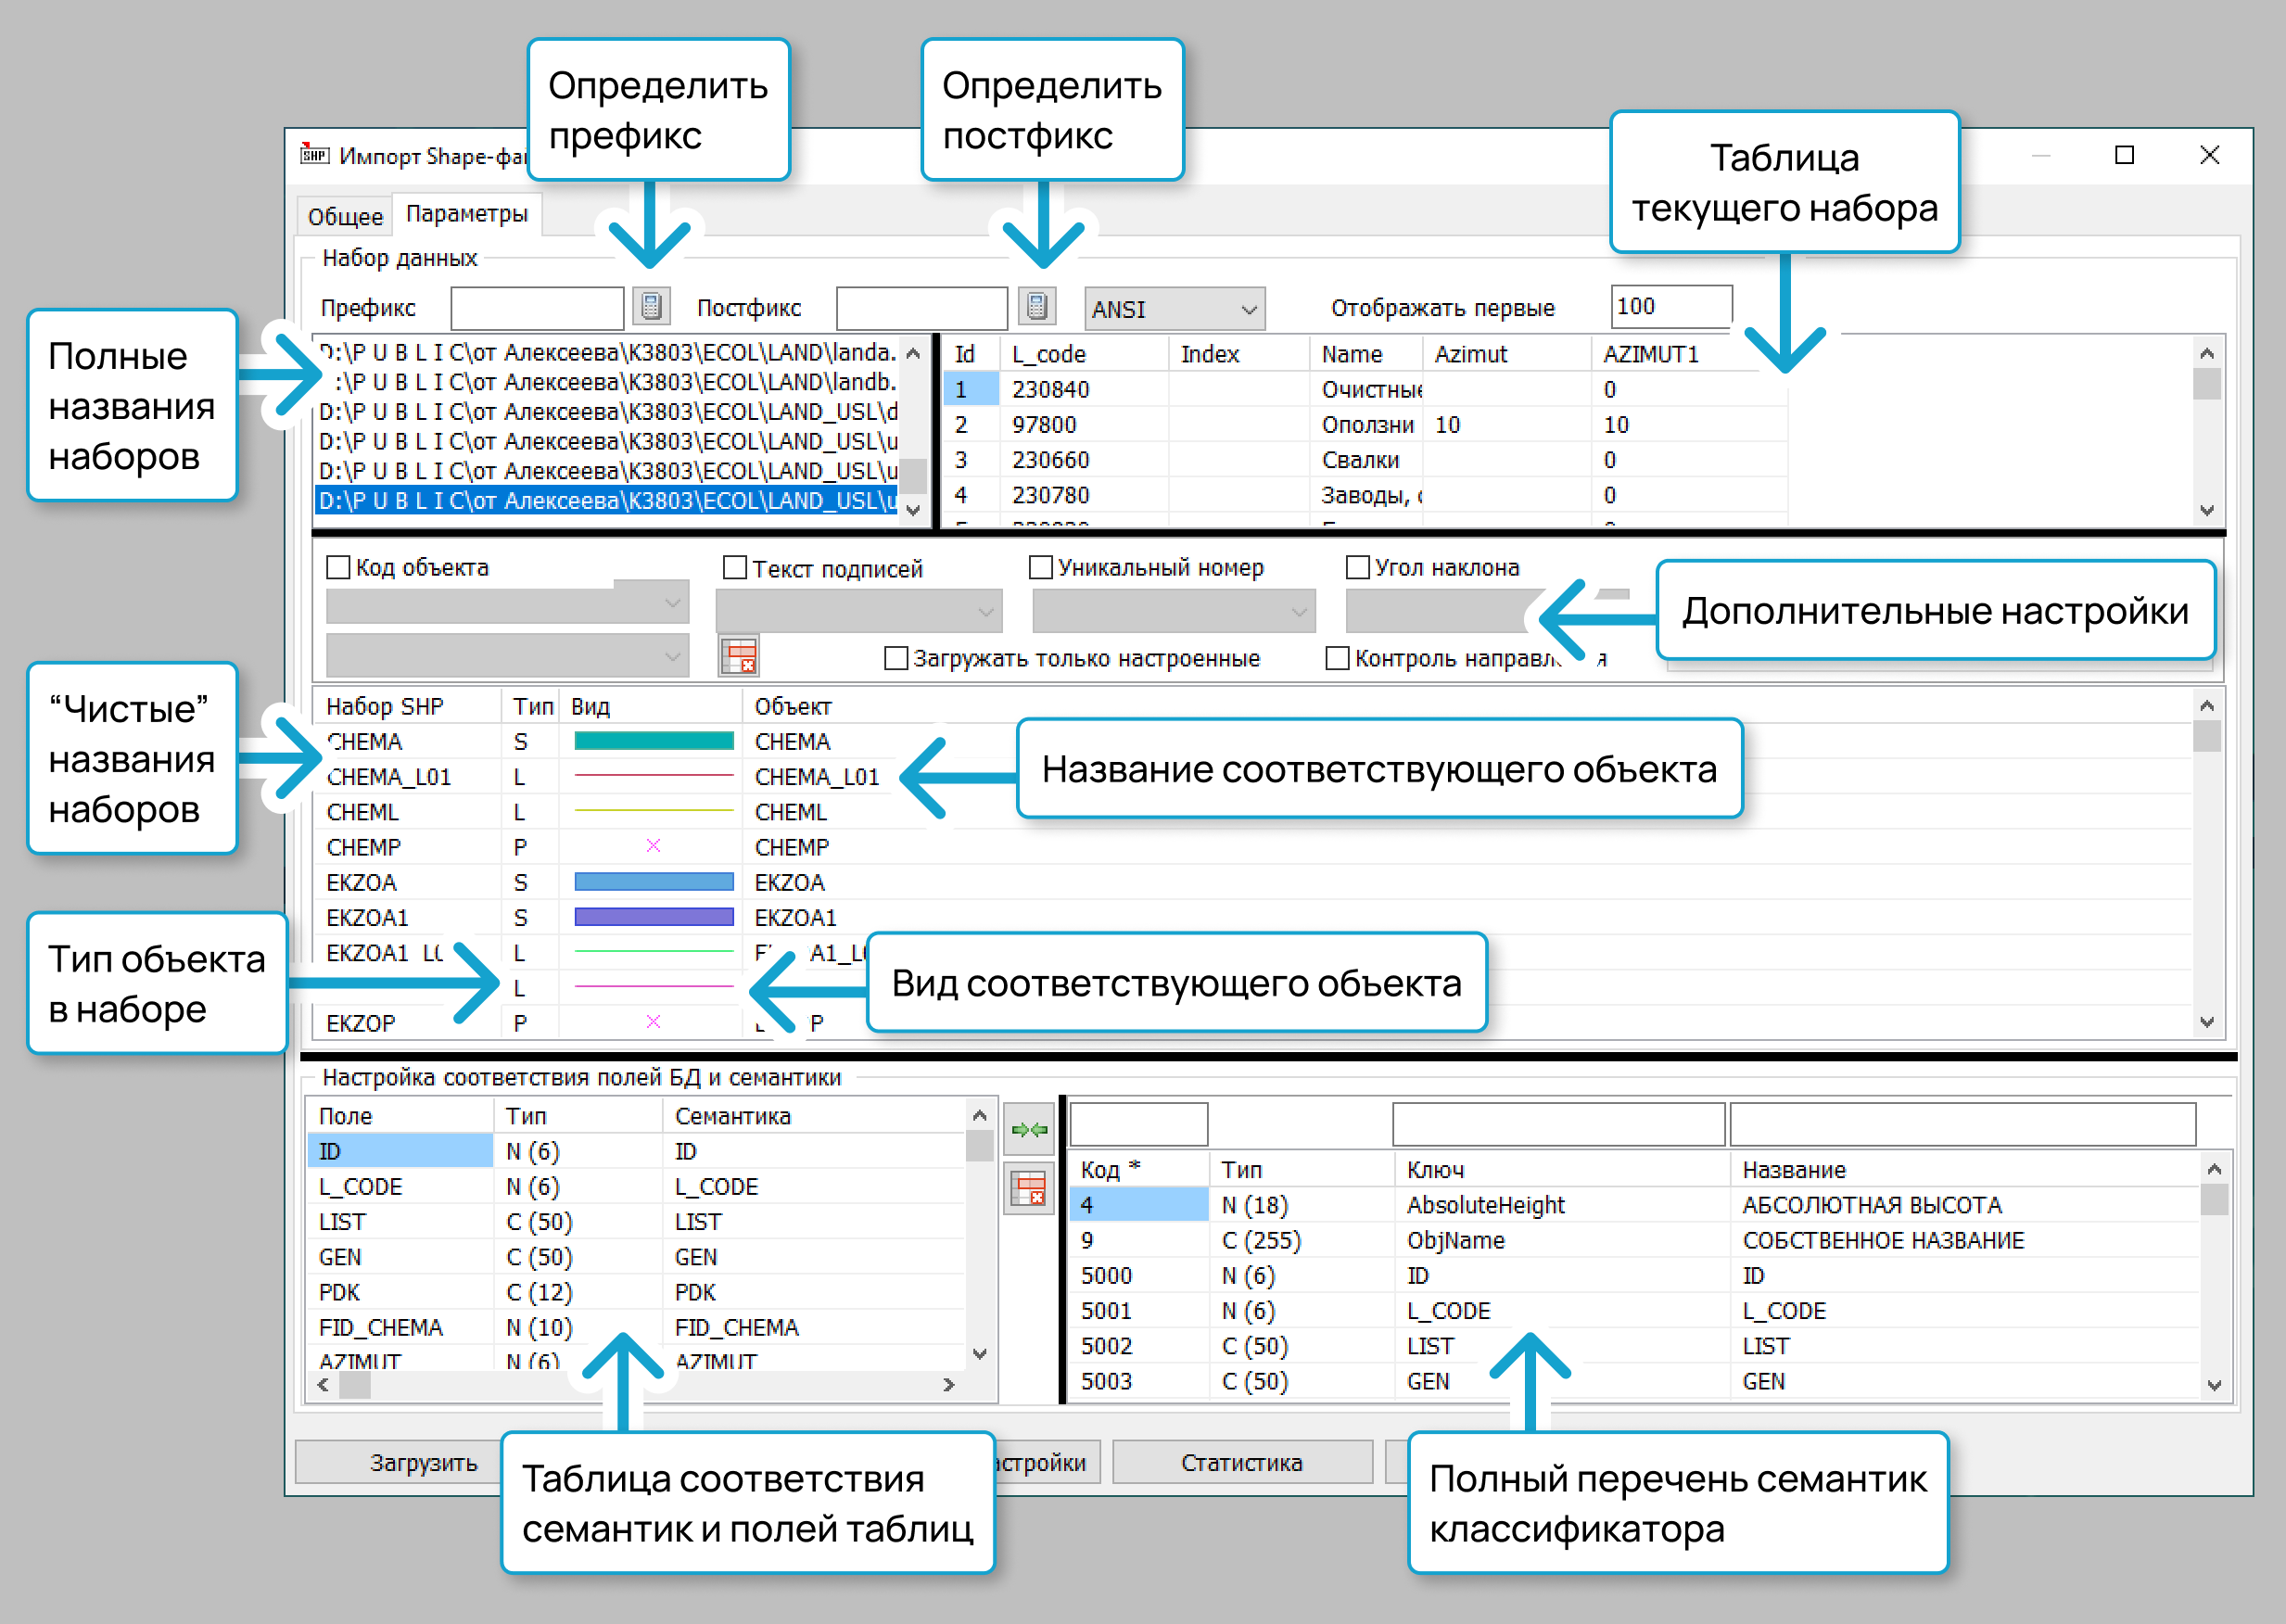Image resolution: width=2286 pixels, height=1624 pixels.
Task: Click the green arrows match-fields icon
Action: 1029,1130
